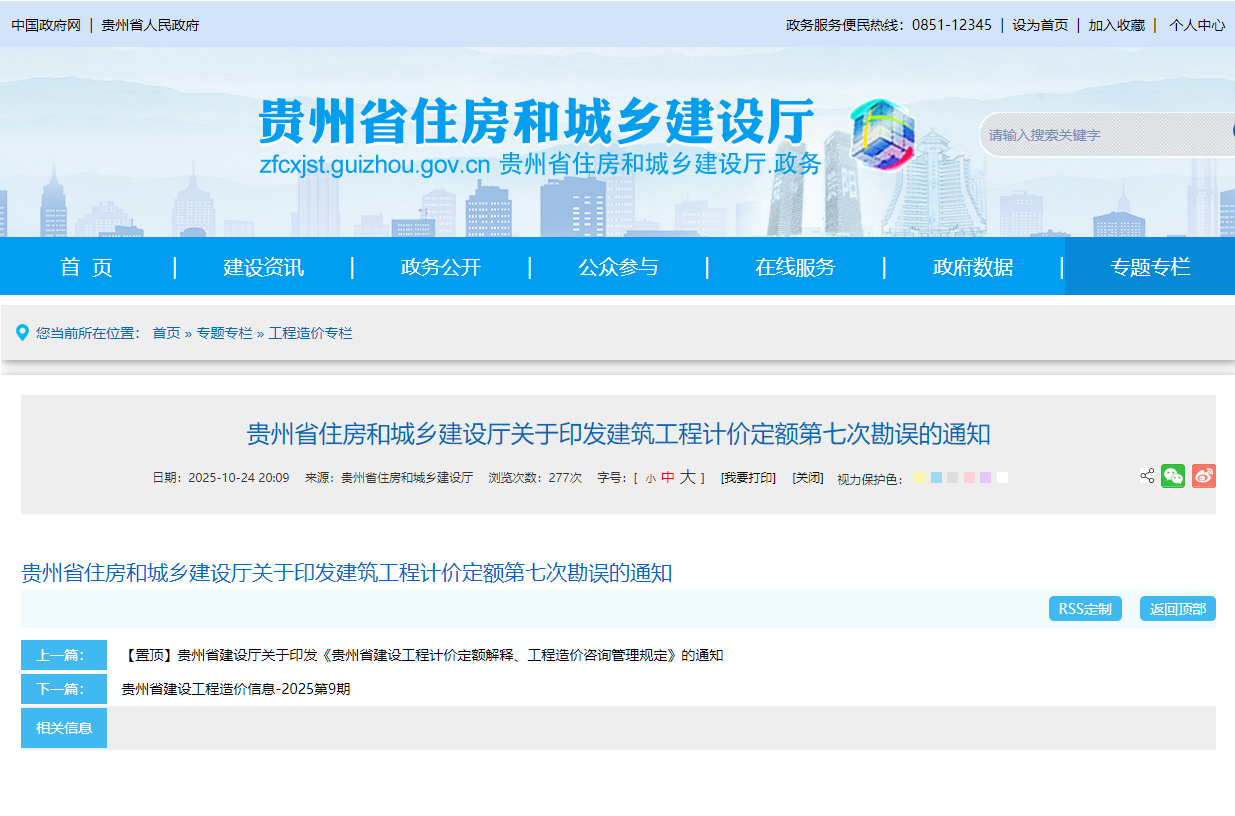Pick the blue eye-protection color

pyautogui.click(x=936, y=478)
